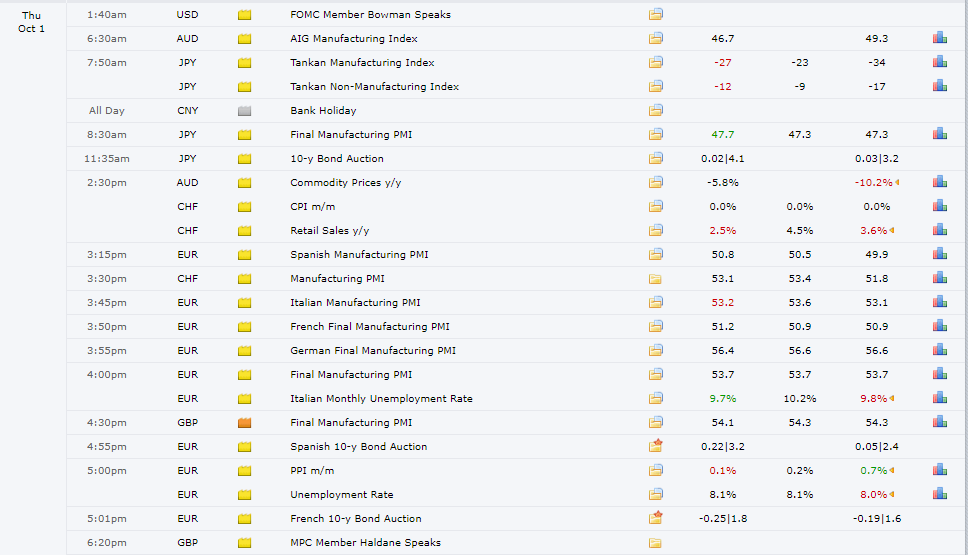Viewport: 968px width, 555px height.
Task: Show chart for Tankan Manufacturing Index
Action: point(940,62)
